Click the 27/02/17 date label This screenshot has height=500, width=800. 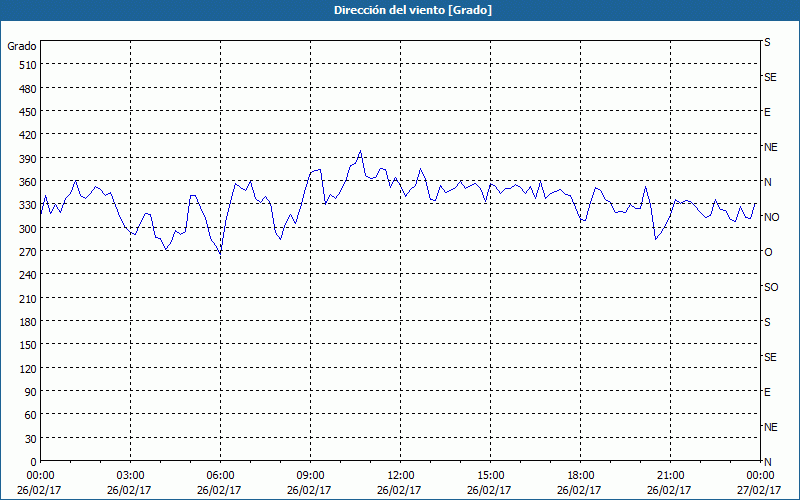[x=759, y=490]
